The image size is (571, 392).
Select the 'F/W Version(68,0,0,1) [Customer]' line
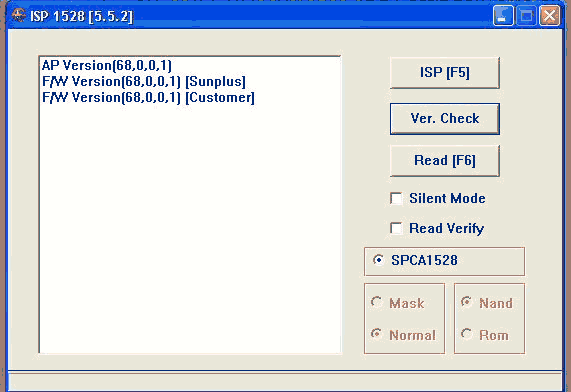click(148, 98)
